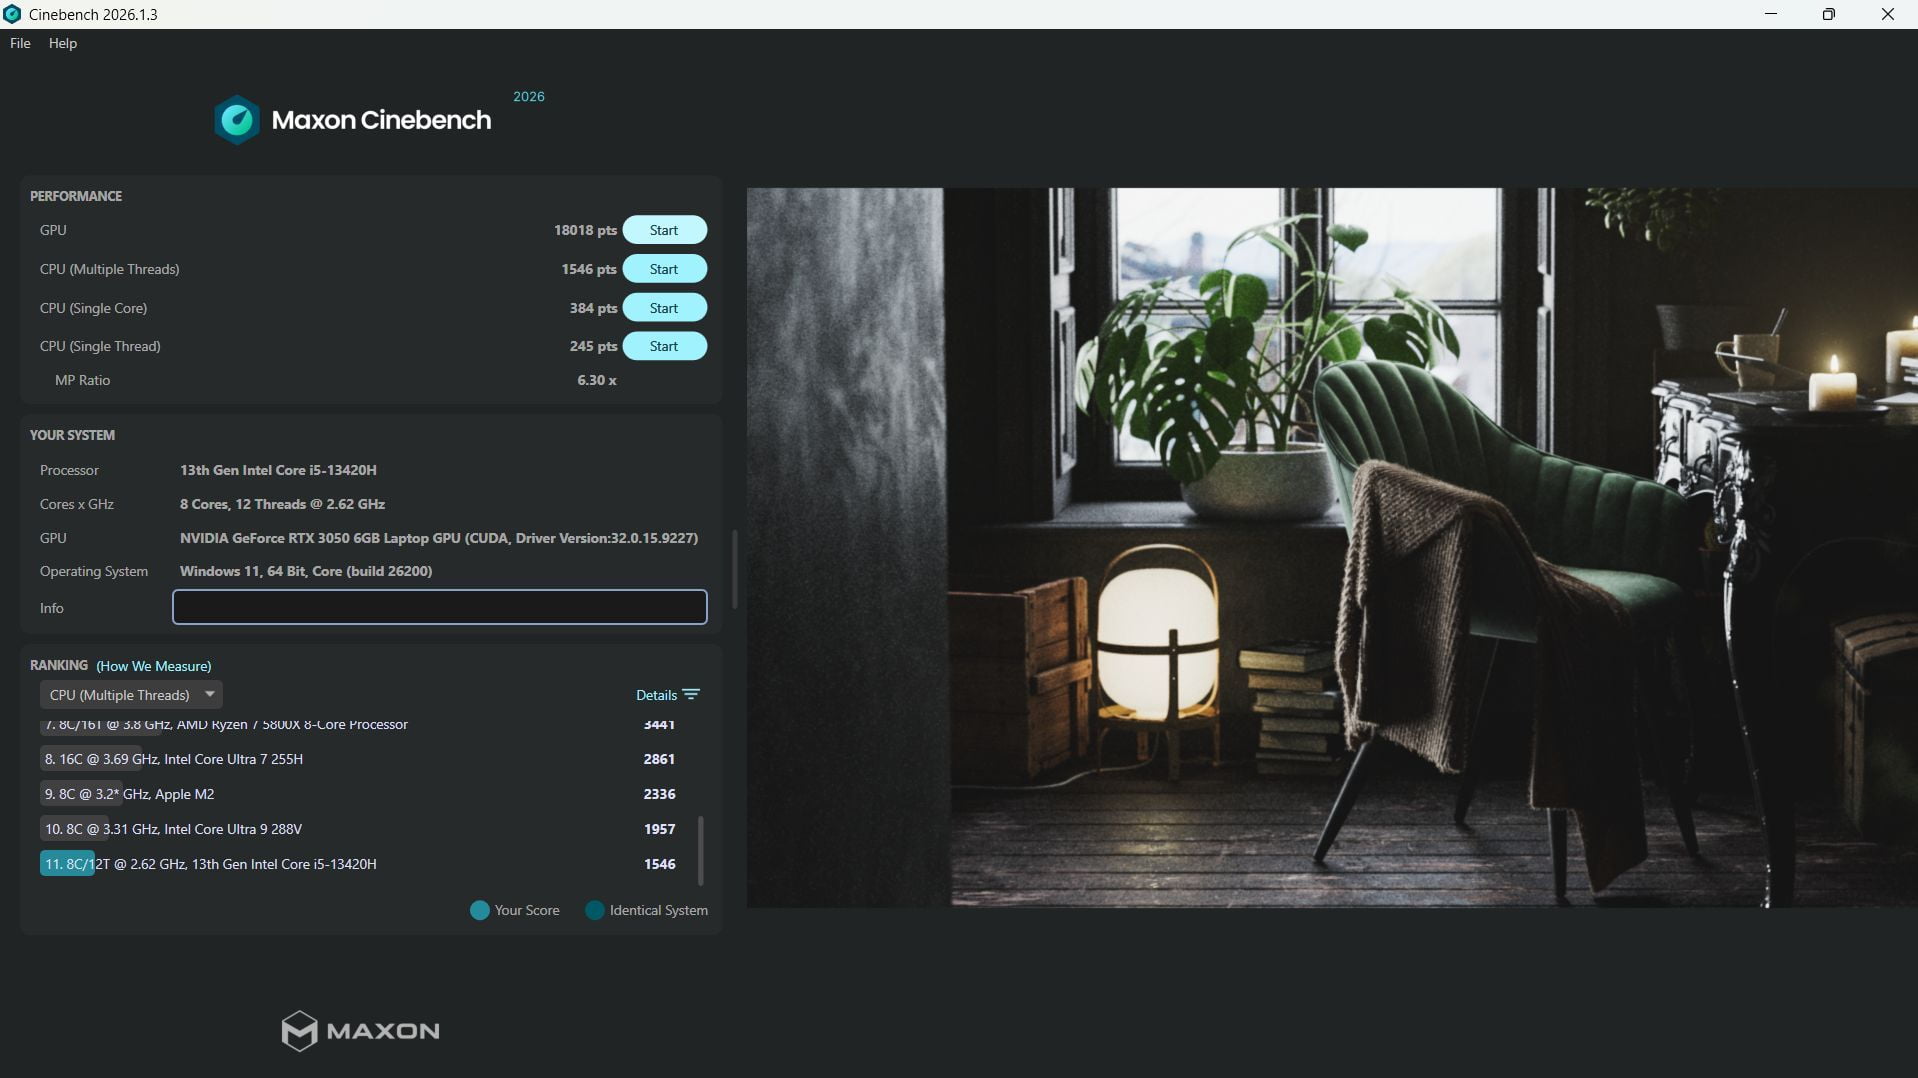Click the 1546 pts multi-thread score
This screenshot has height=1078, width=1918.
(589, 269)
